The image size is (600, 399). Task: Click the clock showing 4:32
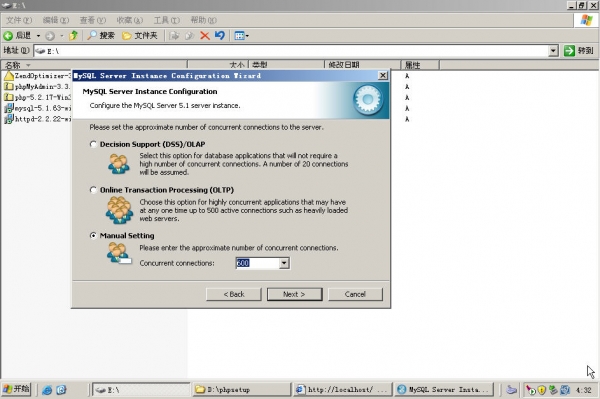(584, 390)
